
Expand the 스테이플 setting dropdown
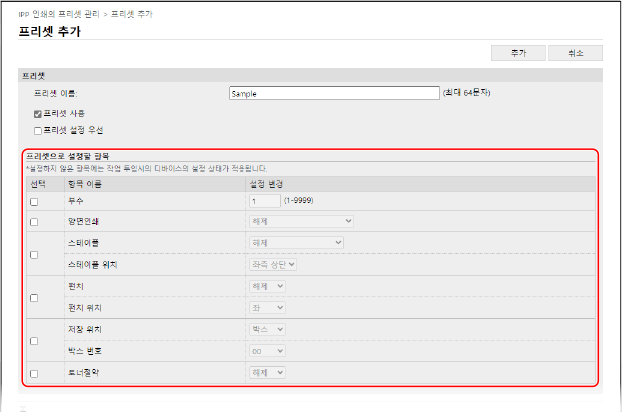point(295,242)
